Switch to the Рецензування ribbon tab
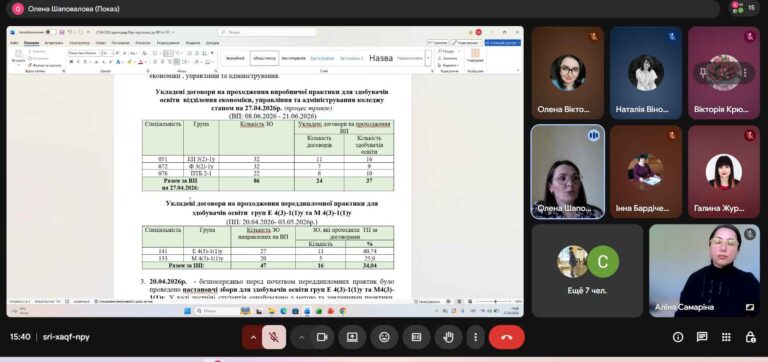The height and width of the screenshot is (362, 768). [x=168, y=43]
